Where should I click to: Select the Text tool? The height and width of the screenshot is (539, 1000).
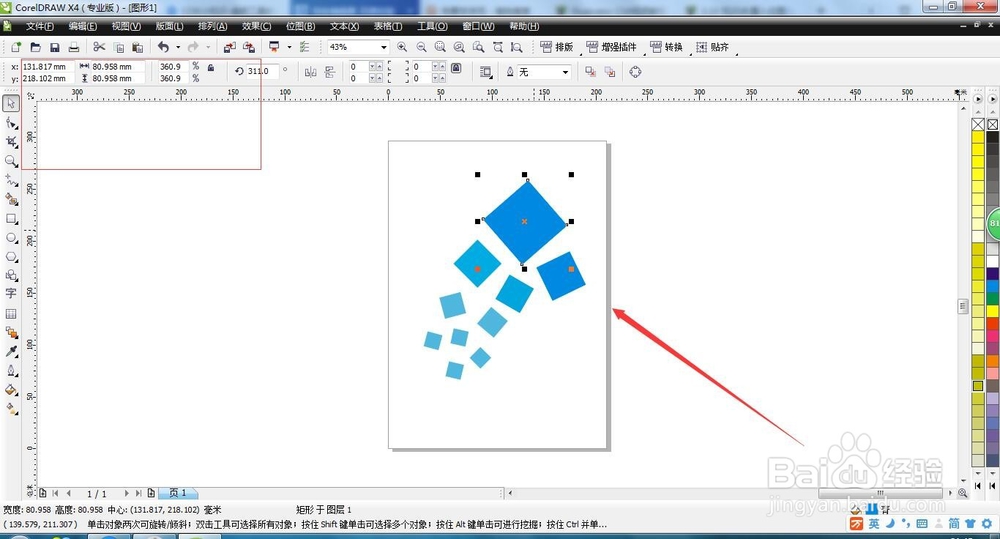point(11,293)
